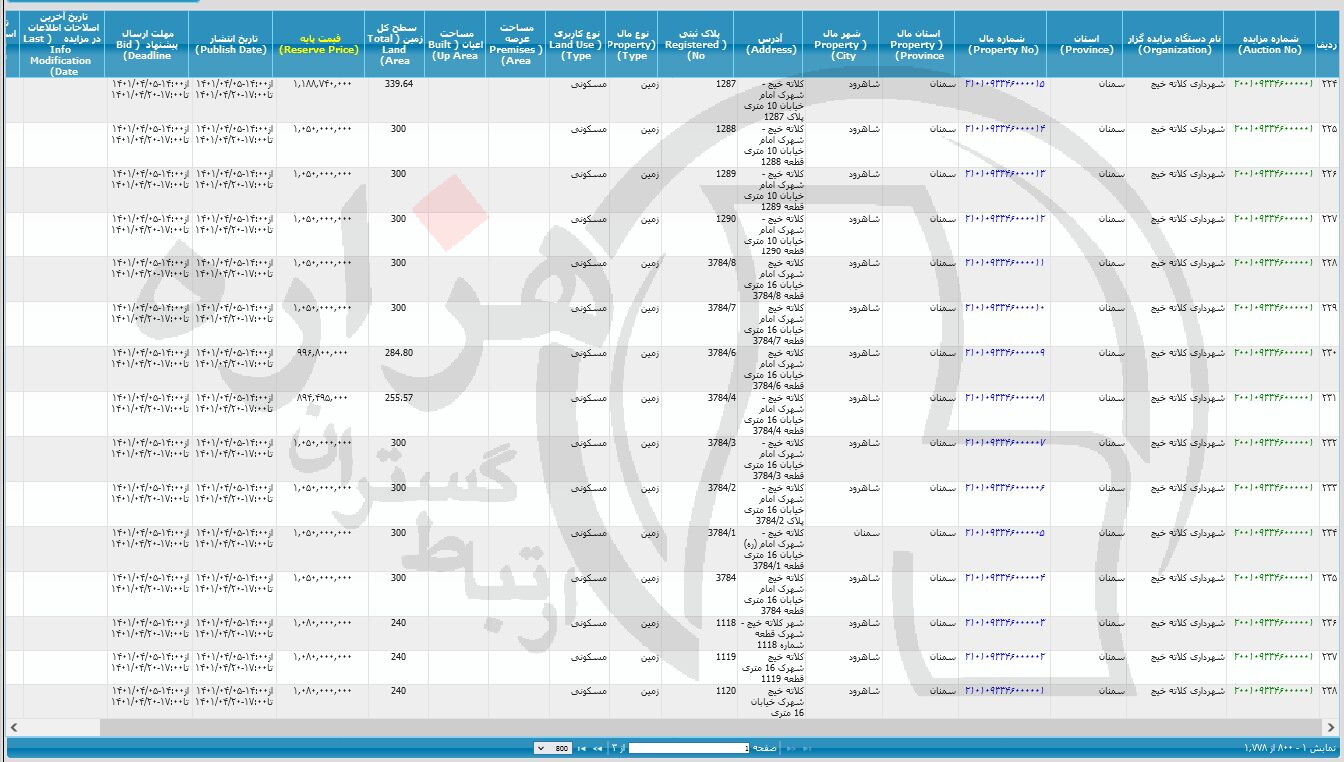The height and width of the screenshot is (762, 1344).
Task: Open property number link in row ۲۲۴
Action: coord(1005,85)
